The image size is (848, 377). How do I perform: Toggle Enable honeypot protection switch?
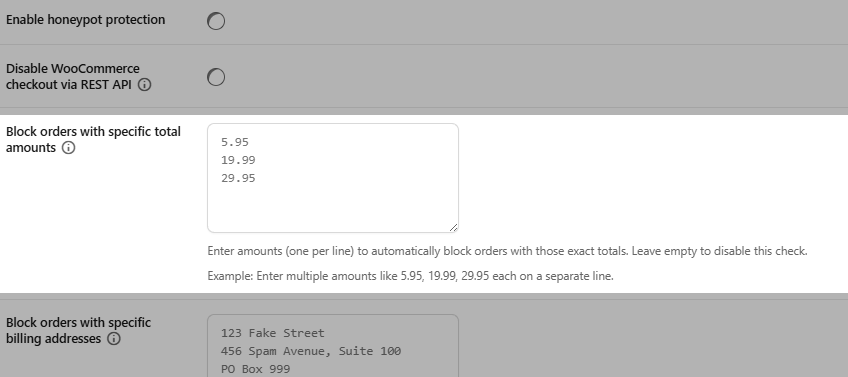pyautogui.click(x=216, y=21)
